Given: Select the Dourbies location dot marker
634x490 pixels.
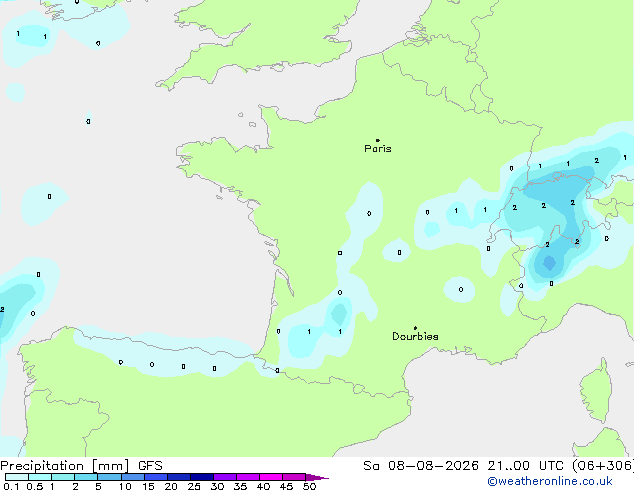Looking at the screenshot, I should (x=415, y=328).
